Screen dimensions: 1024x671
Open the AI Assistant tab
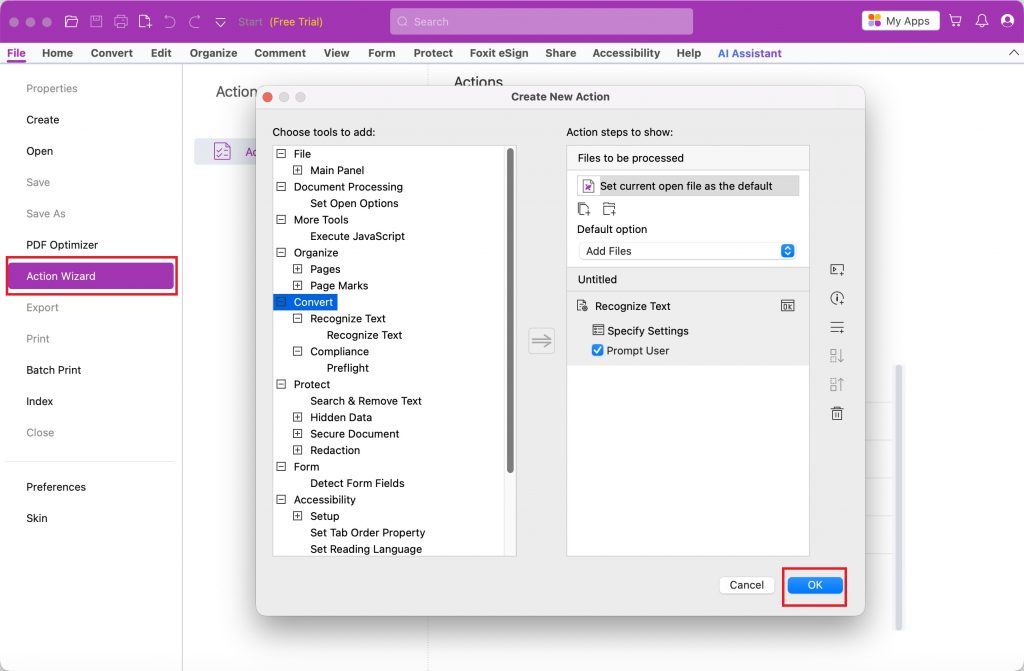(x=750, y=53)
